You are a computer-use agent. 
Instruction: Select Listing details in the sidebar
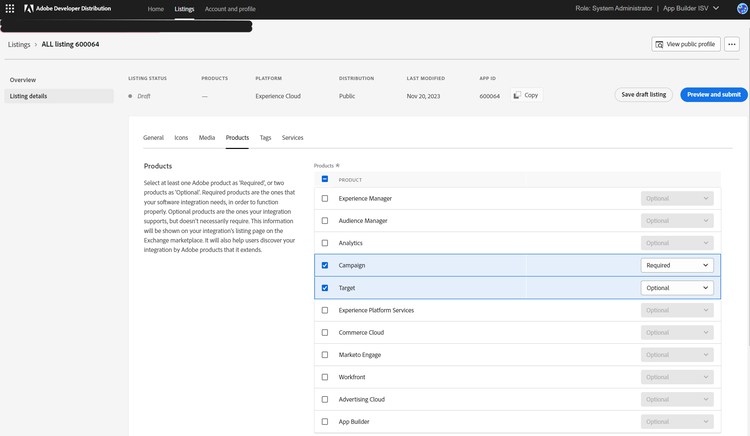59,96
